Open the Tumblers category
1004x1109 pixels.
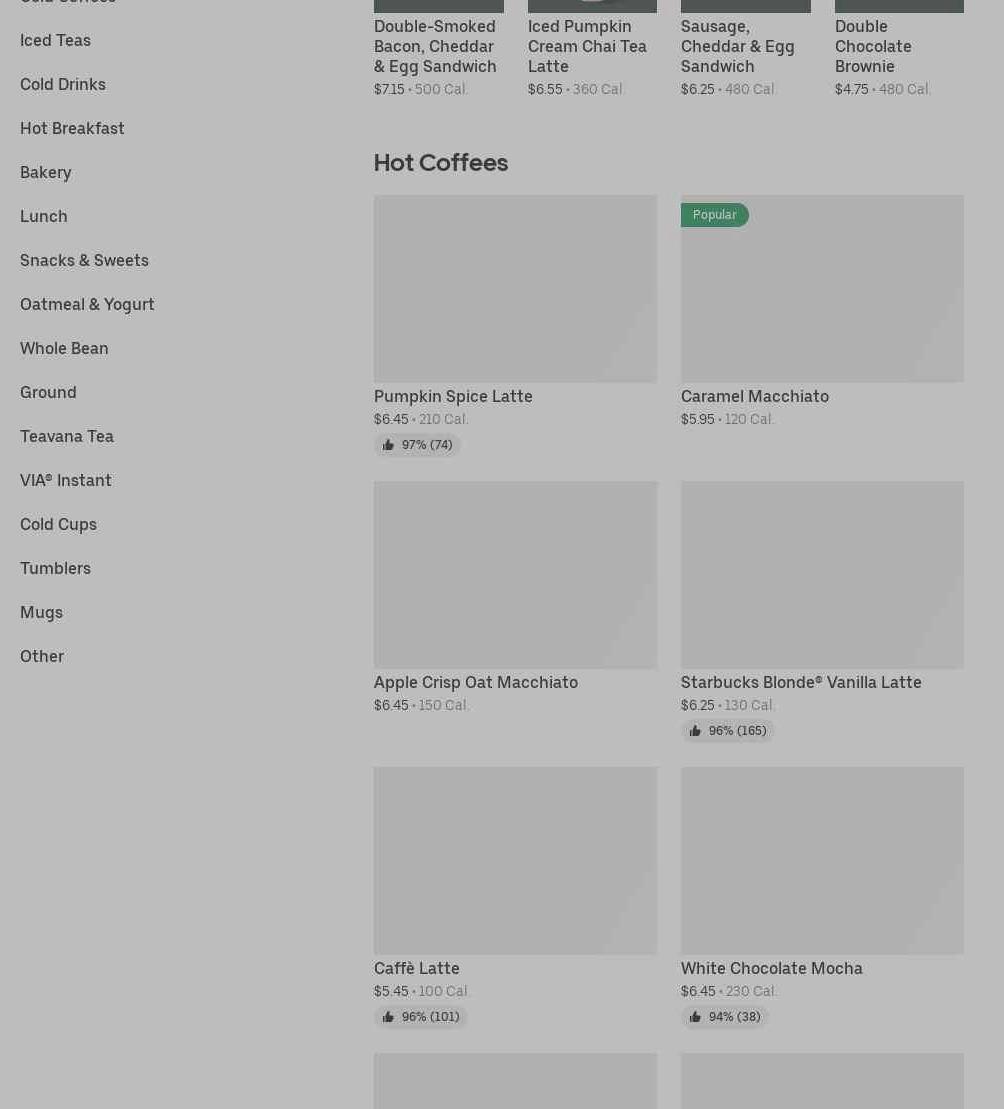55,568
